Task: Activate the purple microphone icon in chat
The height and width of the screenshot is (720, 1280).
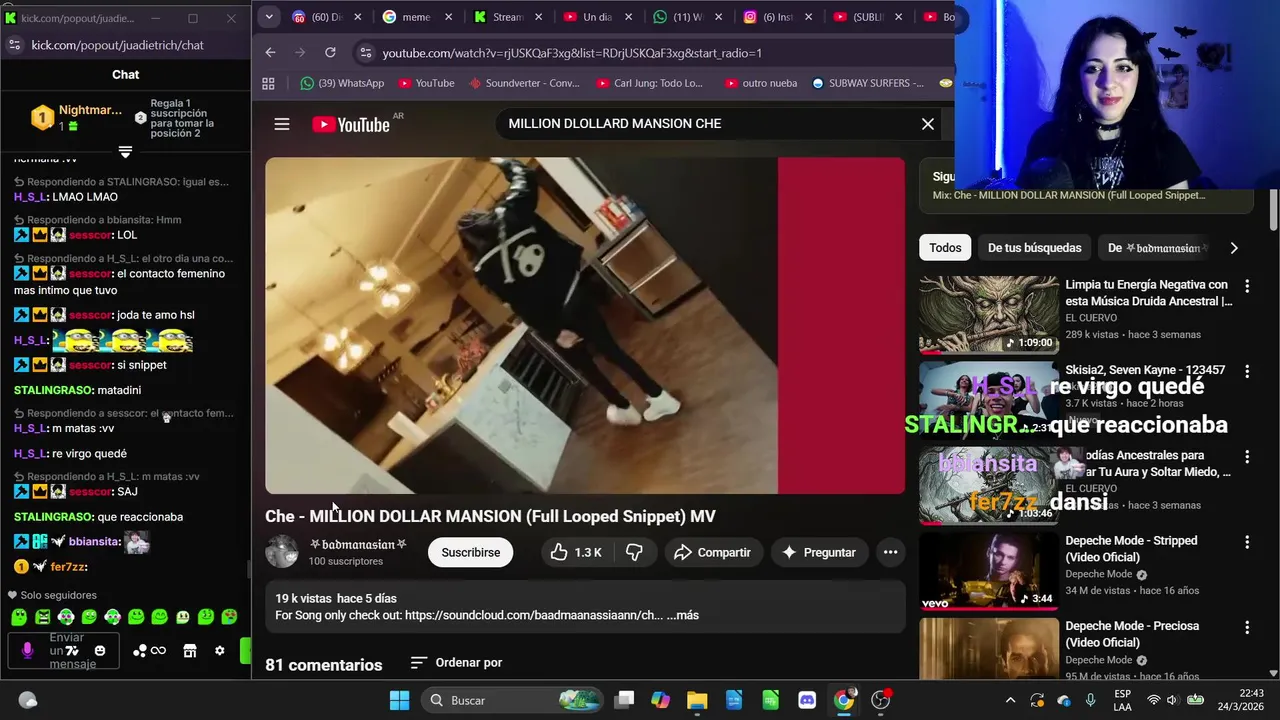Action: coord(27,651)
